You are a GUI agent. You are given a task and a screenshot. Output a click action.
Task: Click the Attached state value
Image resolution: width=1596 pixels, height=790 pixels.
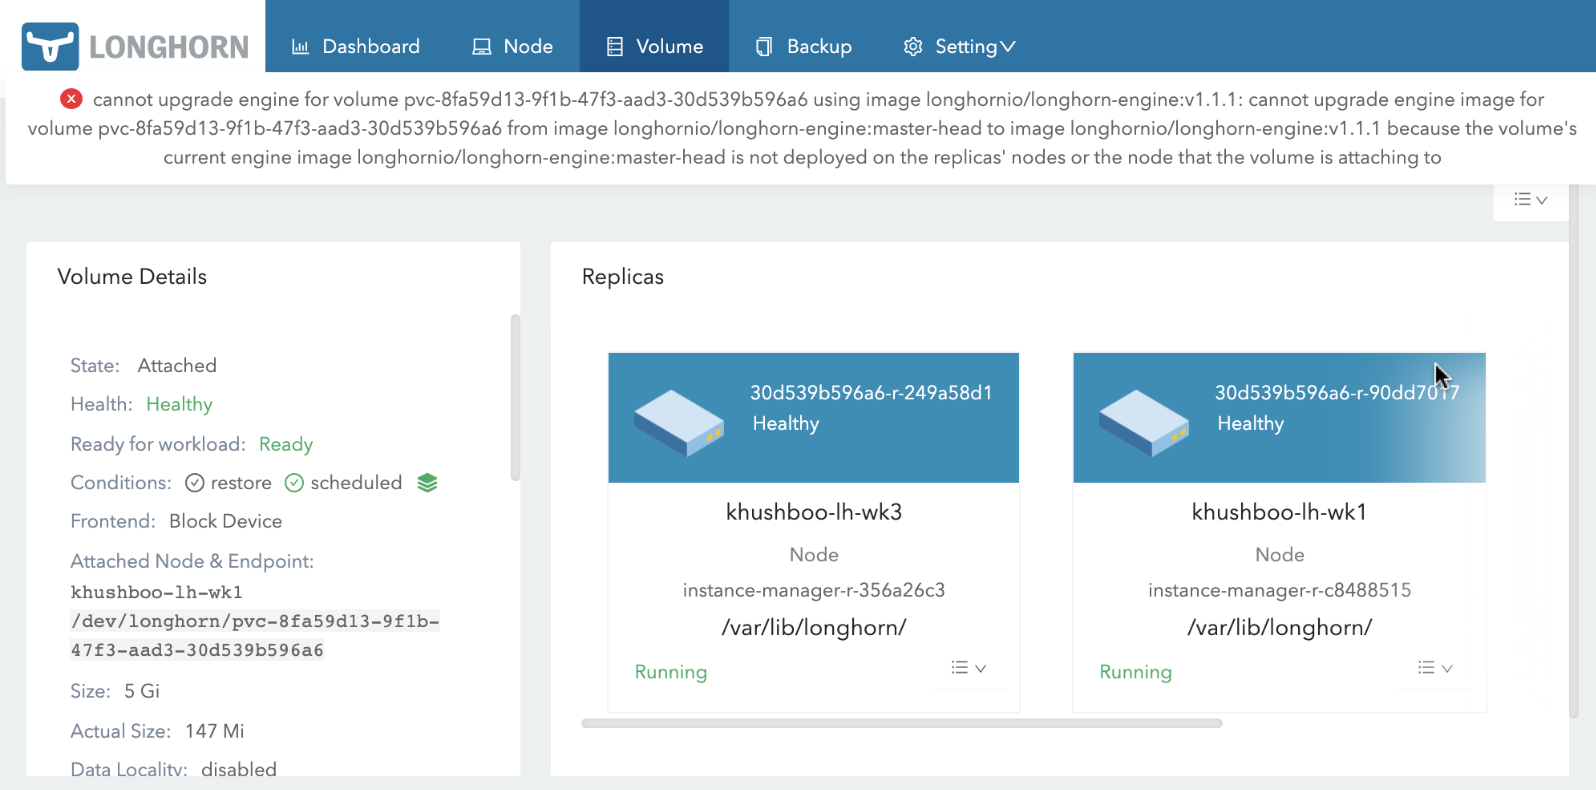point(177,365)
